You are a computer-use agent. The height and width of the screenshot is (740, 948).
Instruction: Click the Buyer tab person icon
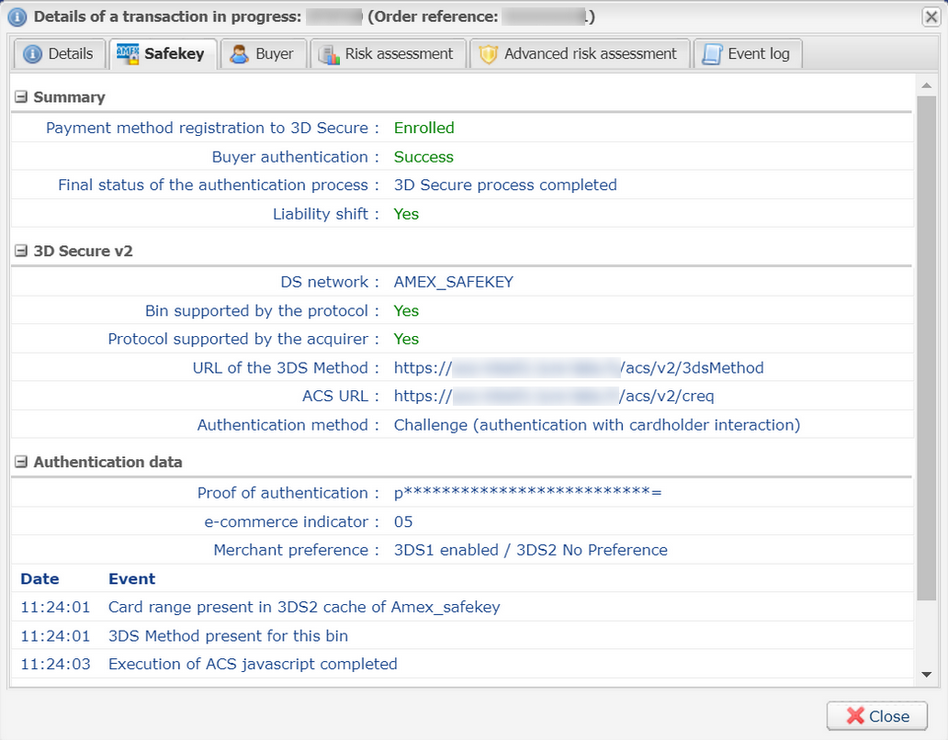point(239,54)
